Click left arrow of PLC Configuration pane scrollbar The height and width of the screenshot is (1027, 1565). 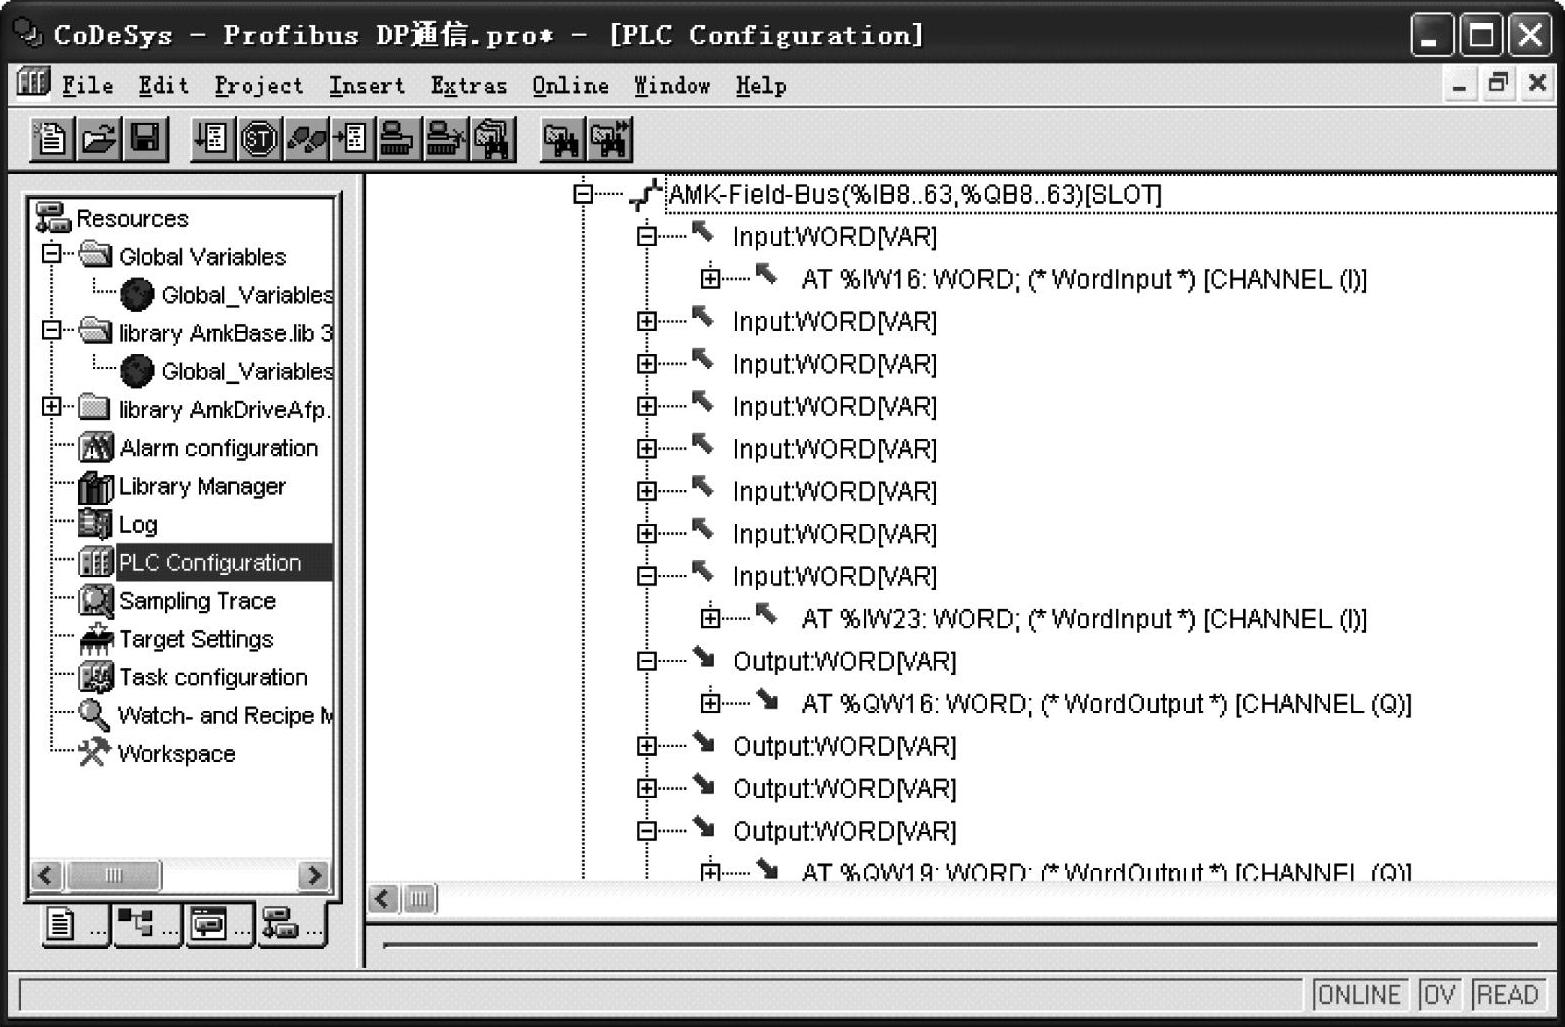(x=383, y=899)
